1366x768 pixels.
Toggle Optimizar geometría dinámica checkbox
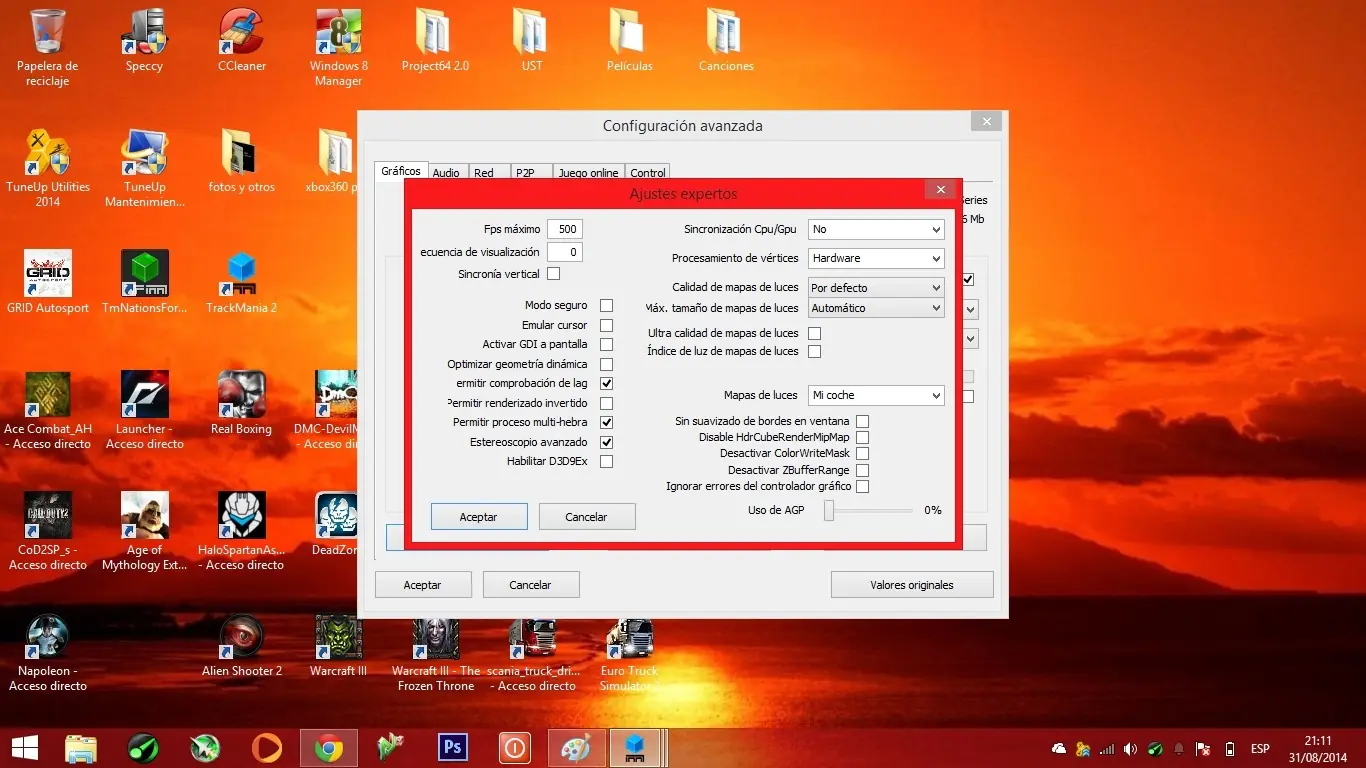point(606,364)
